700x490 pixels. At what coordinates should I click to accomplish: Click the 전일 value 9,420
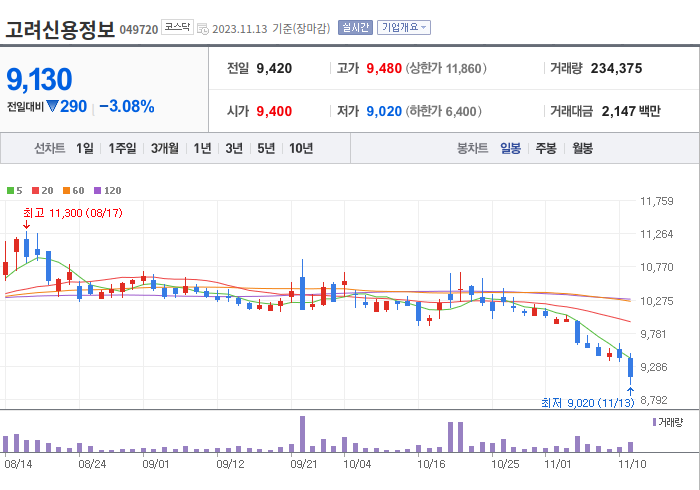click(x=274, y=68)
